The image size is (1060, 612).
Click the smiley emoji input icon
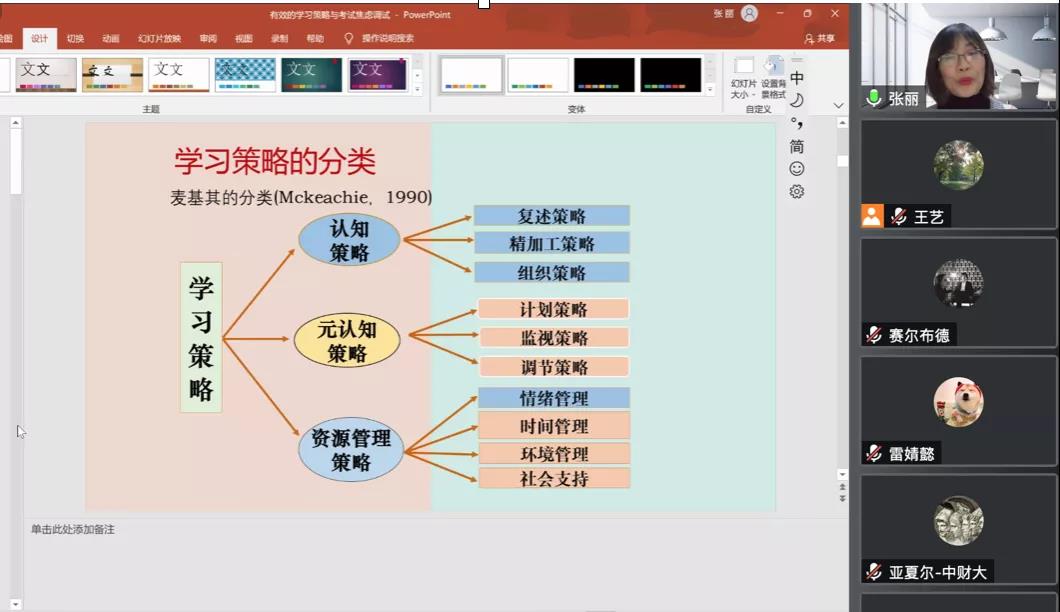(x=797, y=168)
